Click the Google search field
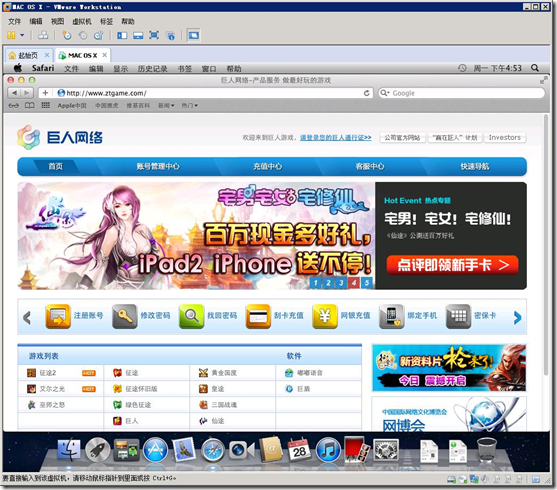The height and width of the screenshot is (490, 557). [461, 93]
